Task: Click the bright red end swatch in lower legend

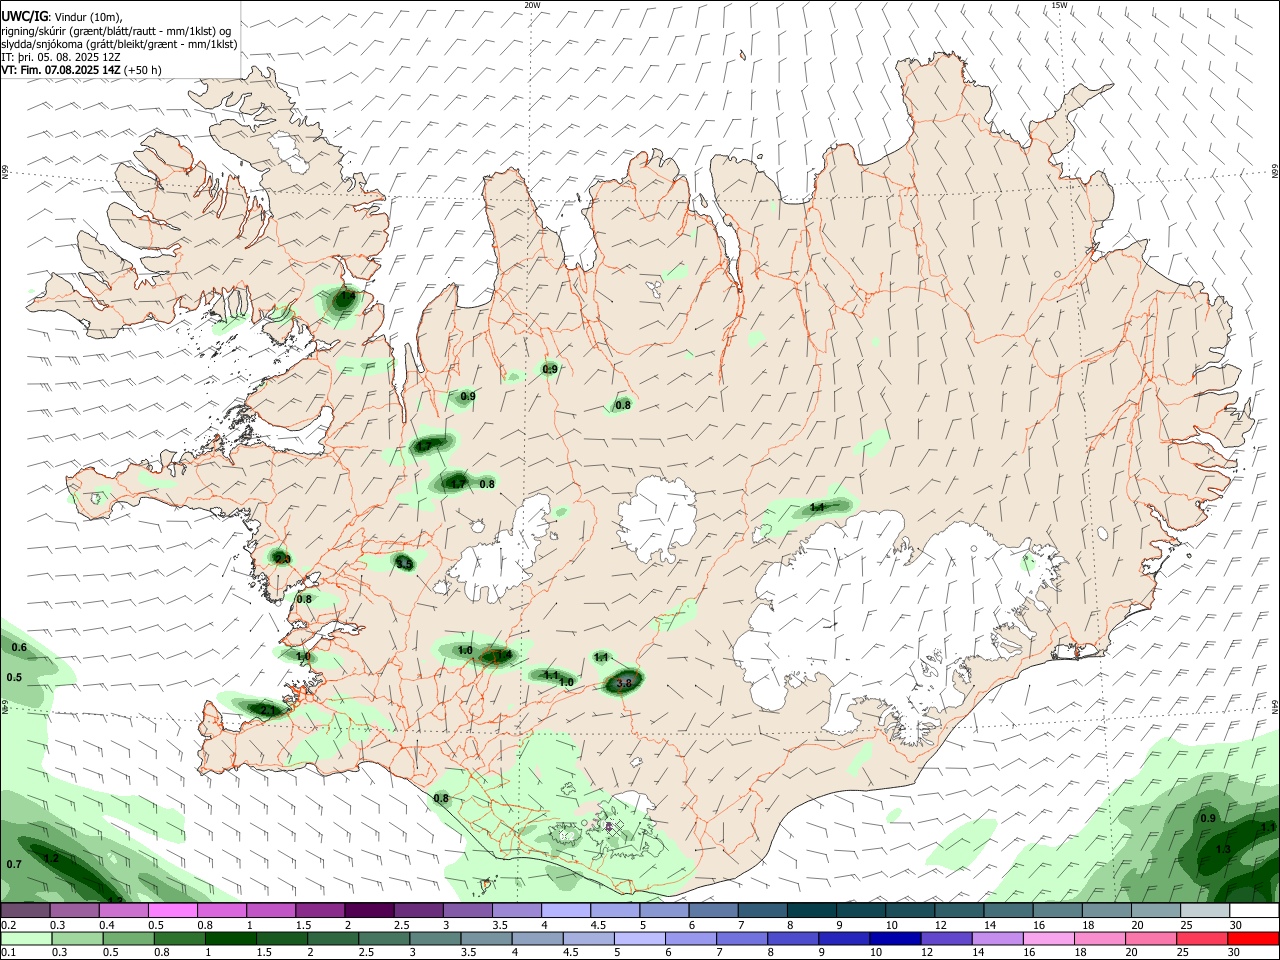Action: point(1253,939)
